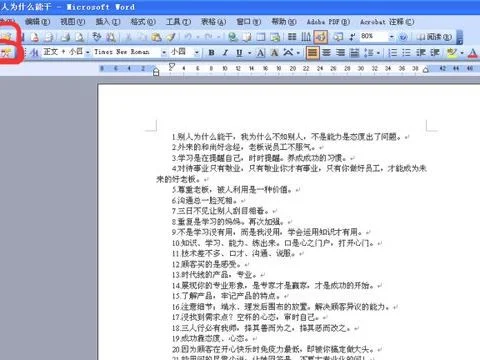Viewport: 480px width, 360px height.
Task: Open the Styles and Formatting pane
Action: point(35,52)
